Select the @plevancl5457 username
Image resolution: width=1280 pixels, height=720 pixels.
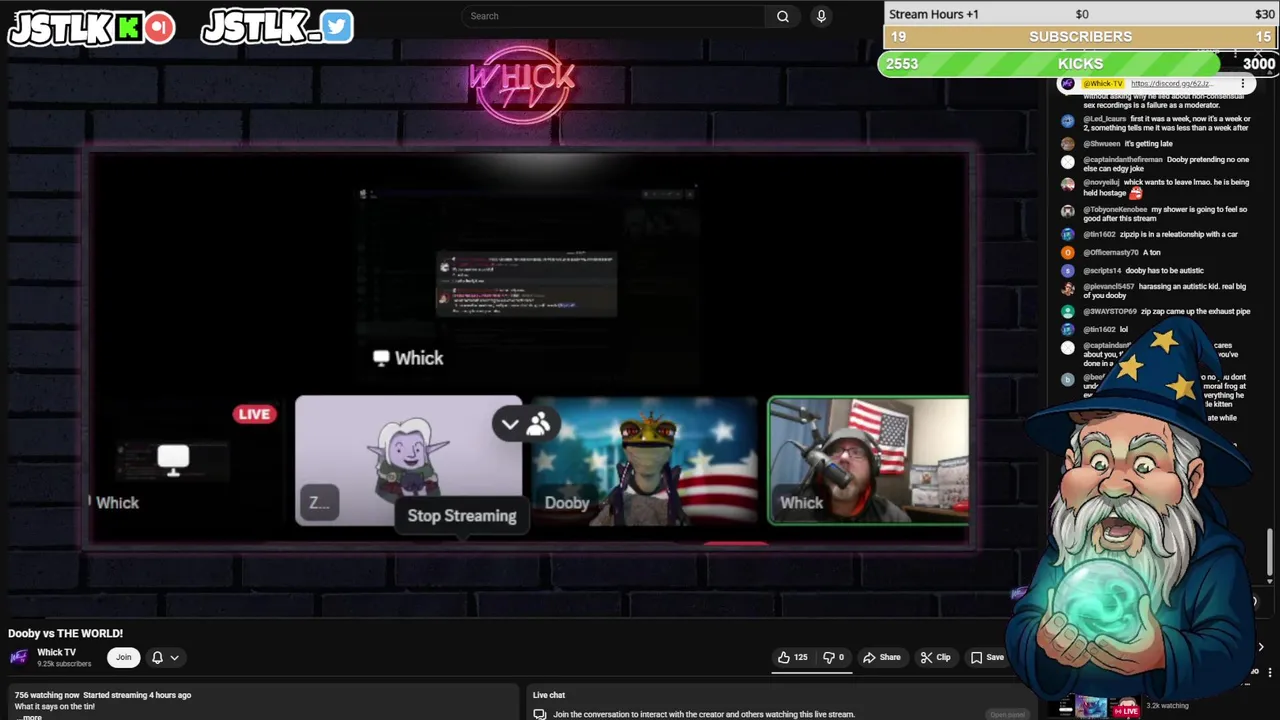(1109, 287)
